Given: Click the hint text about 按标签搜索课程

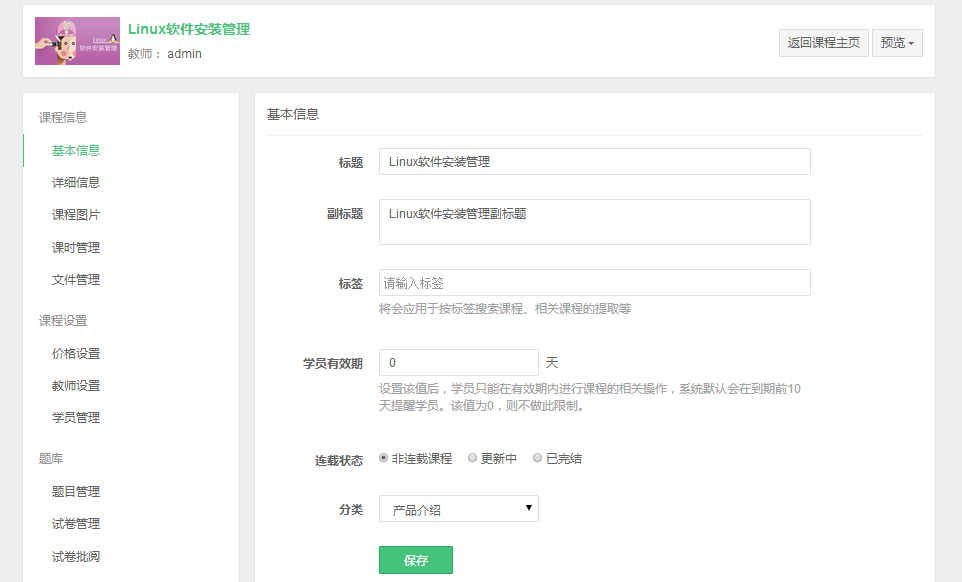Looking at the screenshot, I should [505, 308].
